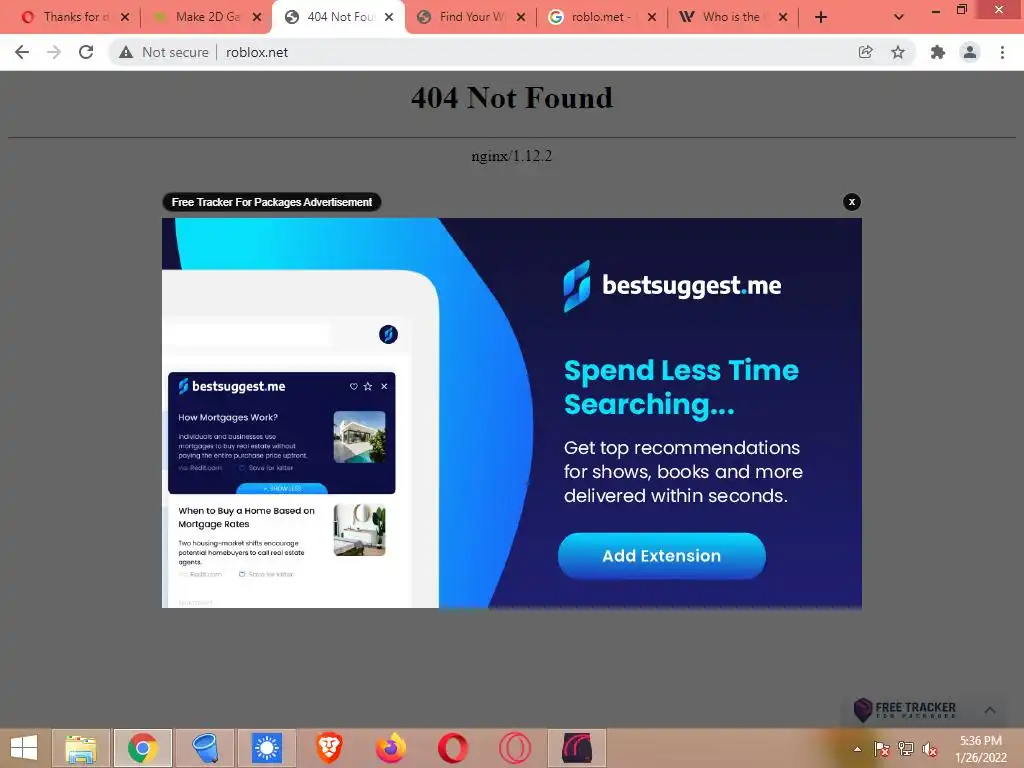Viewport: 1024px width, 768px height.
Task: Launch Opera GX outlined icon from taskbar
Action: [x=515, y=748]
